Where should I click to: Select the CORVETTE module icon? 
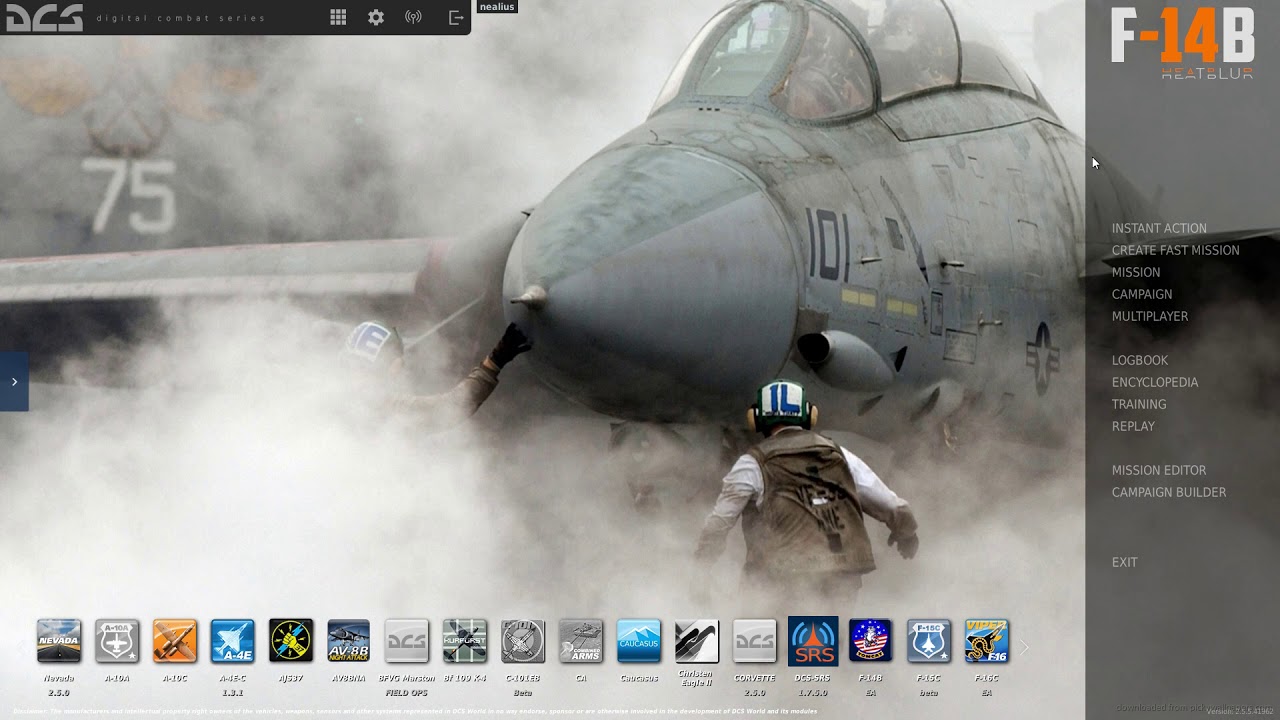755,641
